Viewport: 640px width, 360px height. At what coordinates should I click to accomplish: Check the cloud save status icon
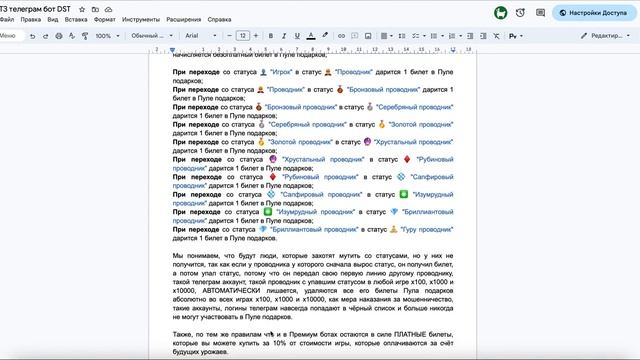coord(108,9)
